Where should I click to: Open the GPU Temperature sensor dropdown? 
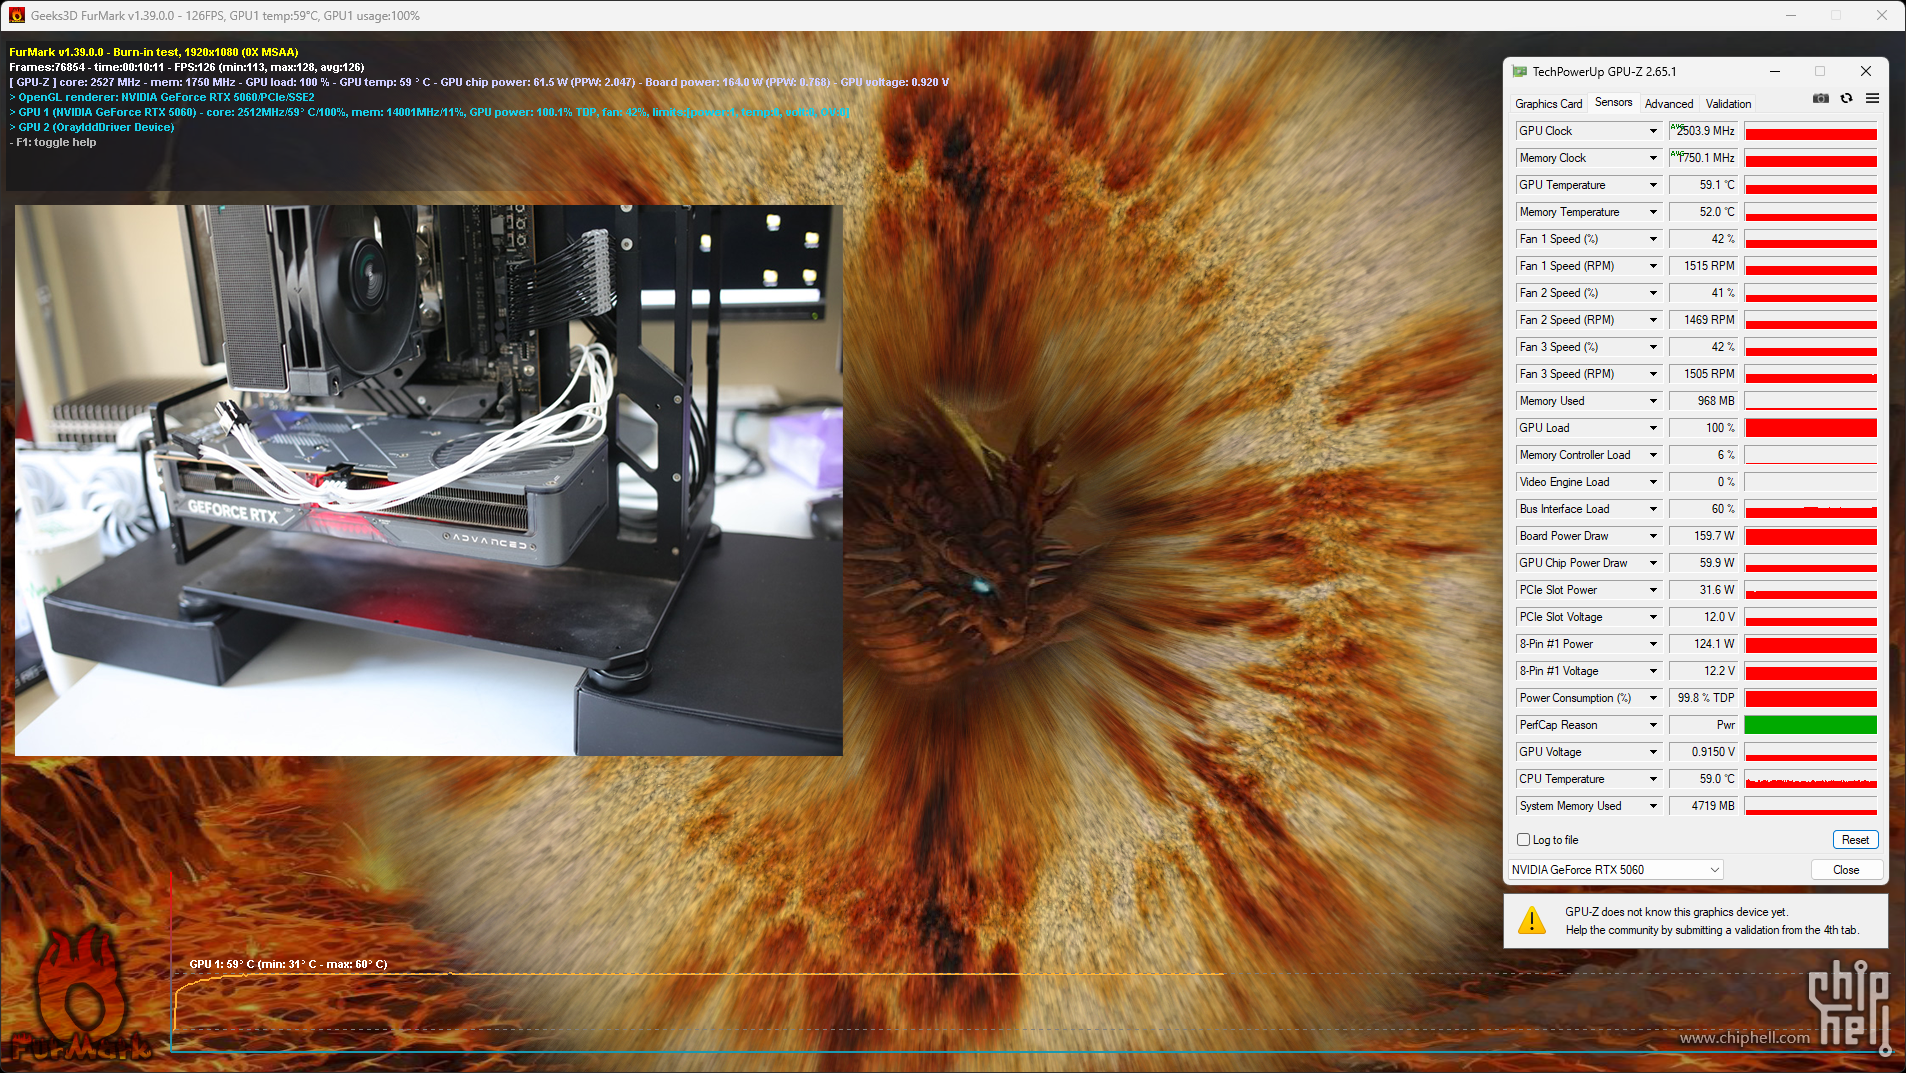click(1653, 185)
